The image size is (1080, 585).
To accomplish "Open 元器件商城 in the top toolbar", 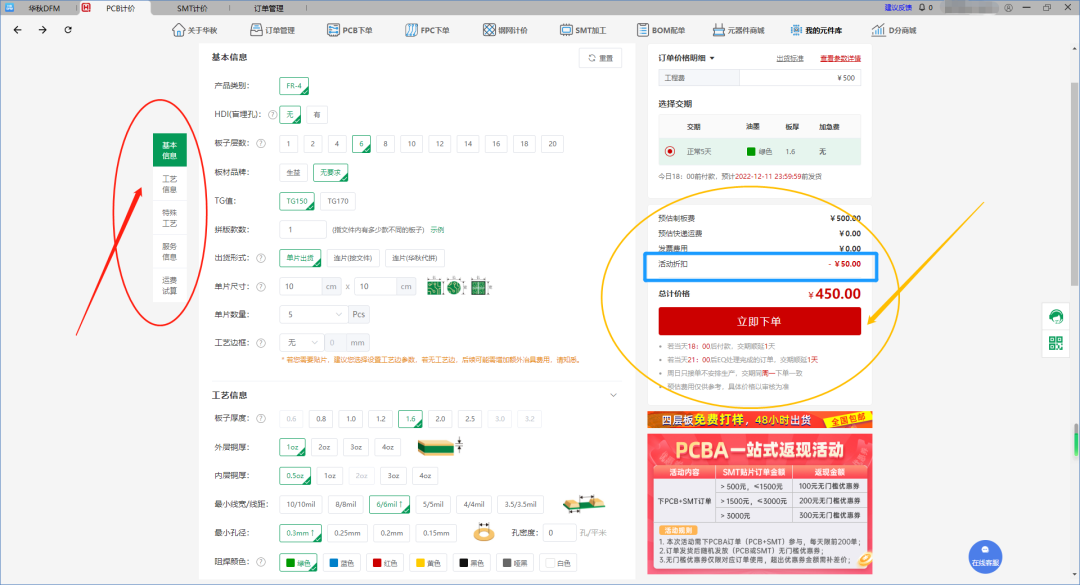I will click(x=738, y=30).
